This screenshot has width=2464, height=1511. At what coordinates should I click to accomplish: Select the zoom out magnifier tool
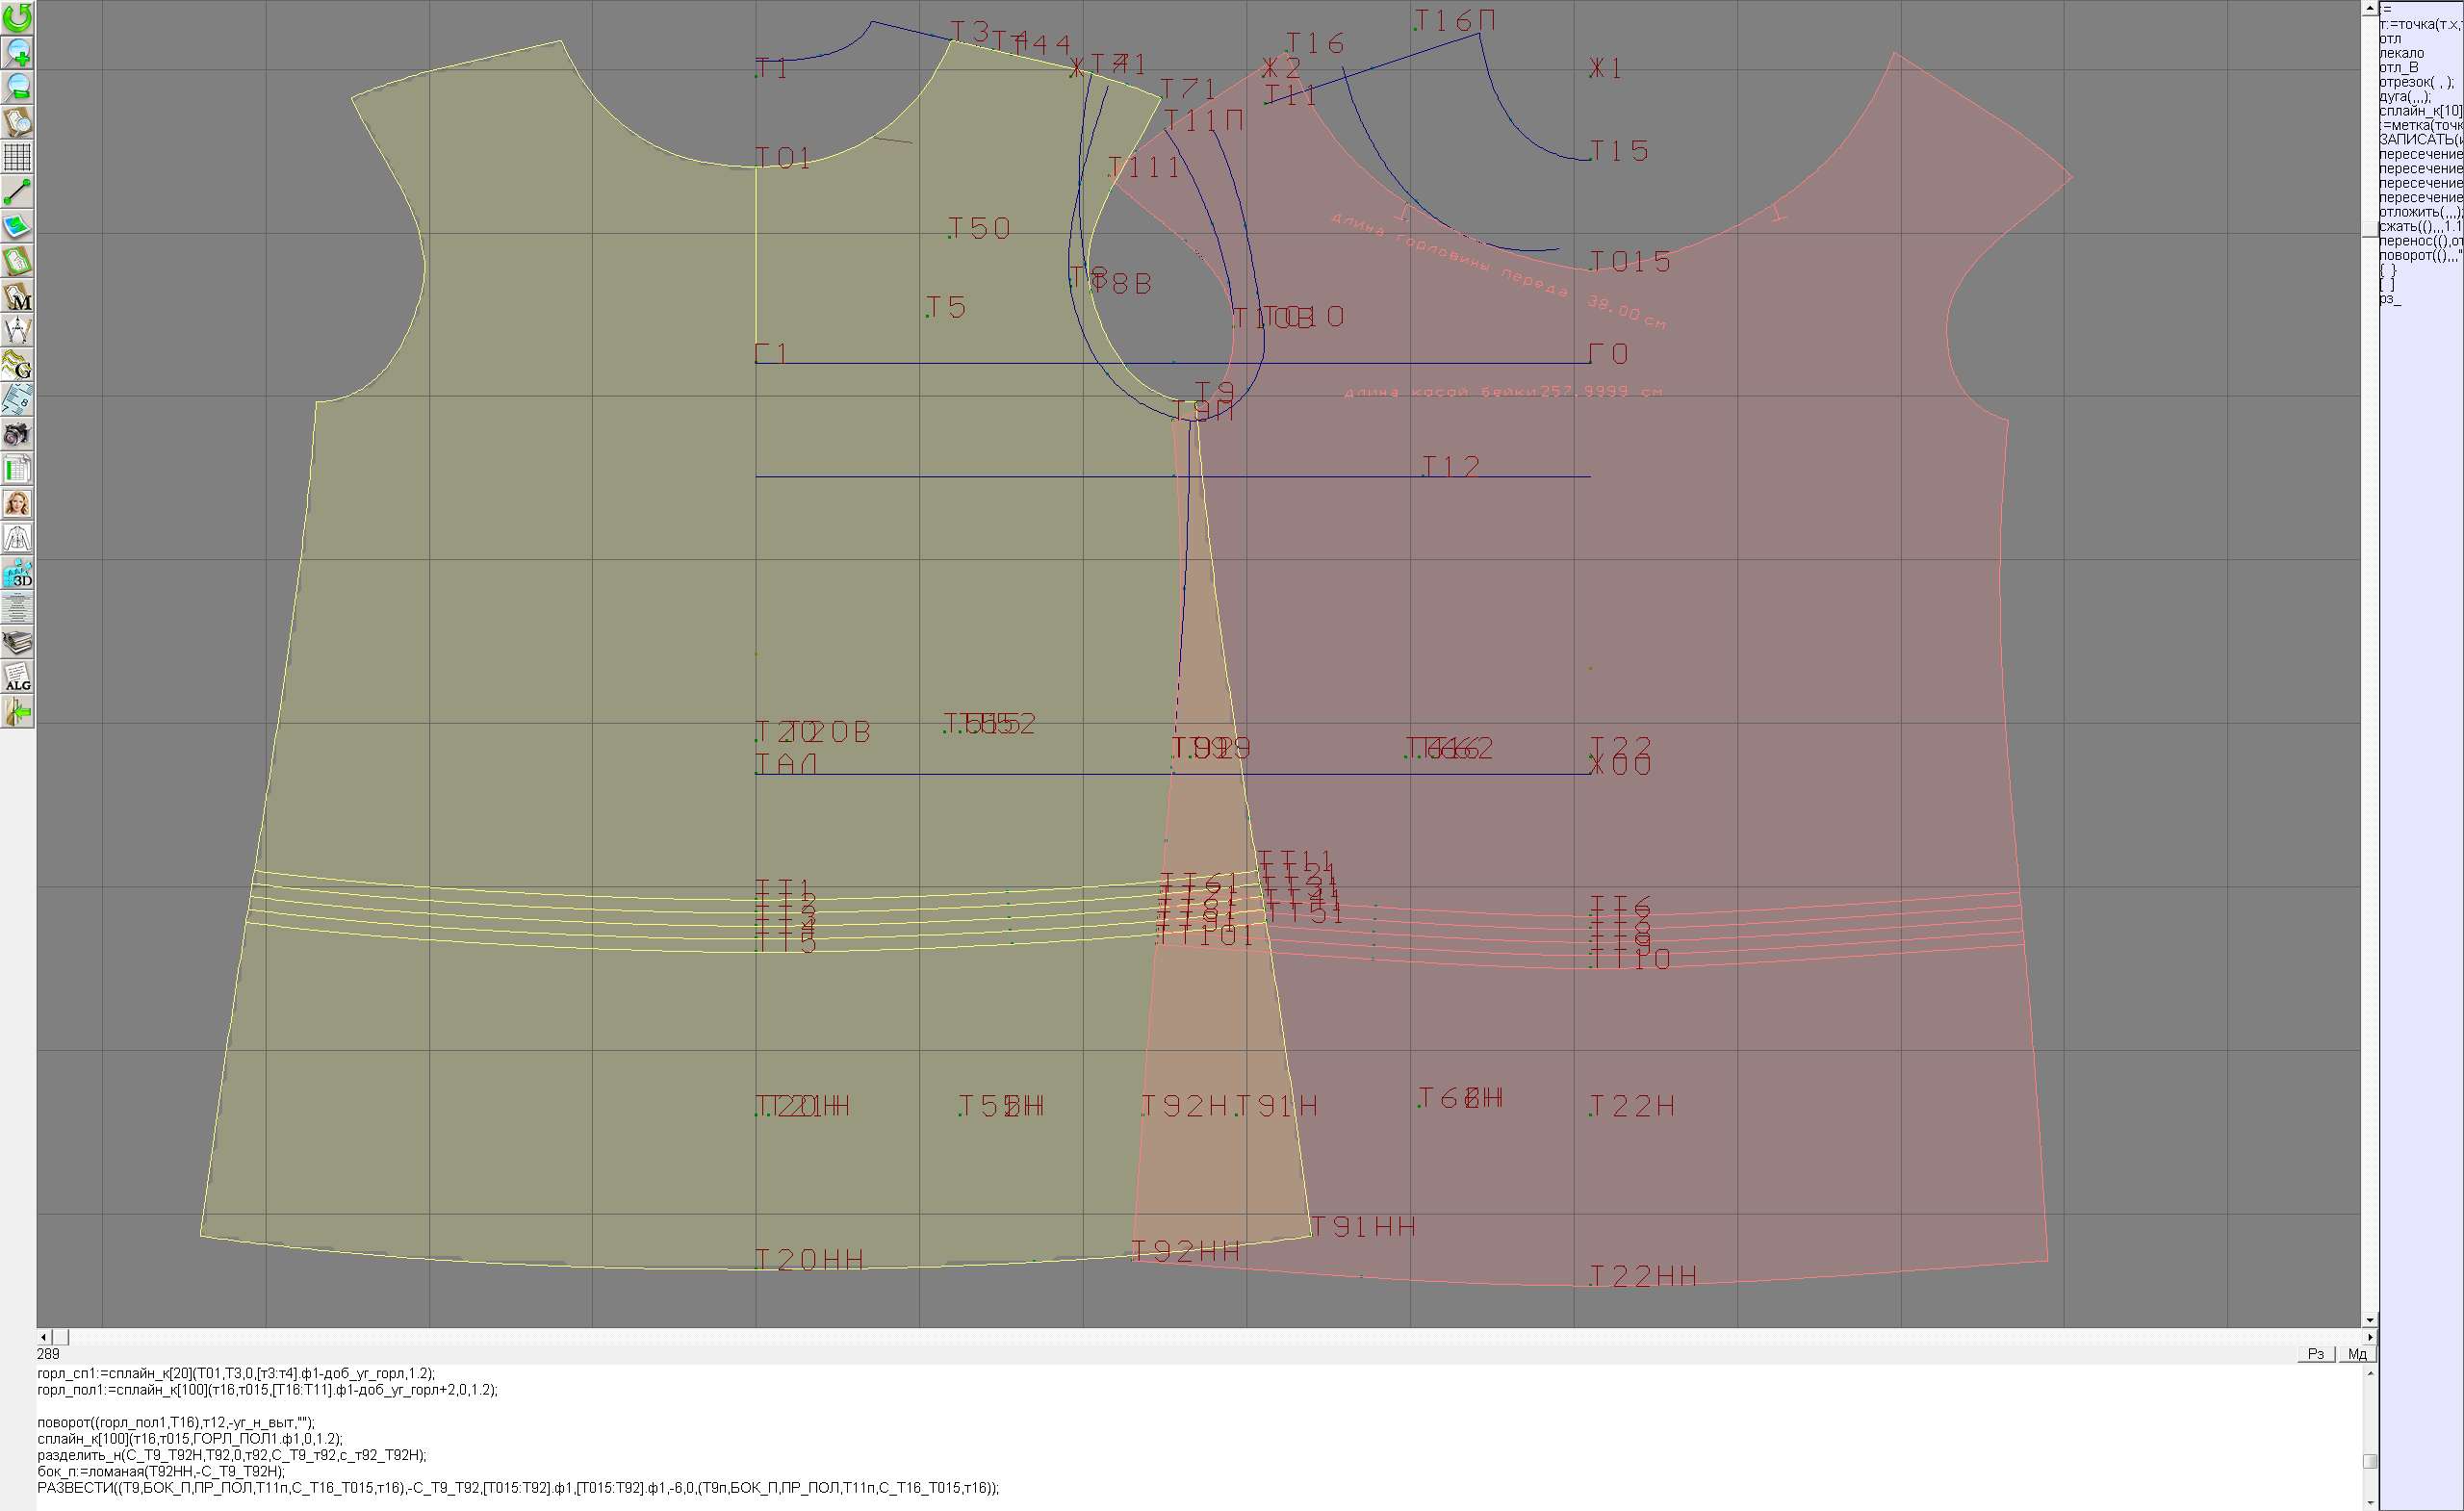click(17, 87)
